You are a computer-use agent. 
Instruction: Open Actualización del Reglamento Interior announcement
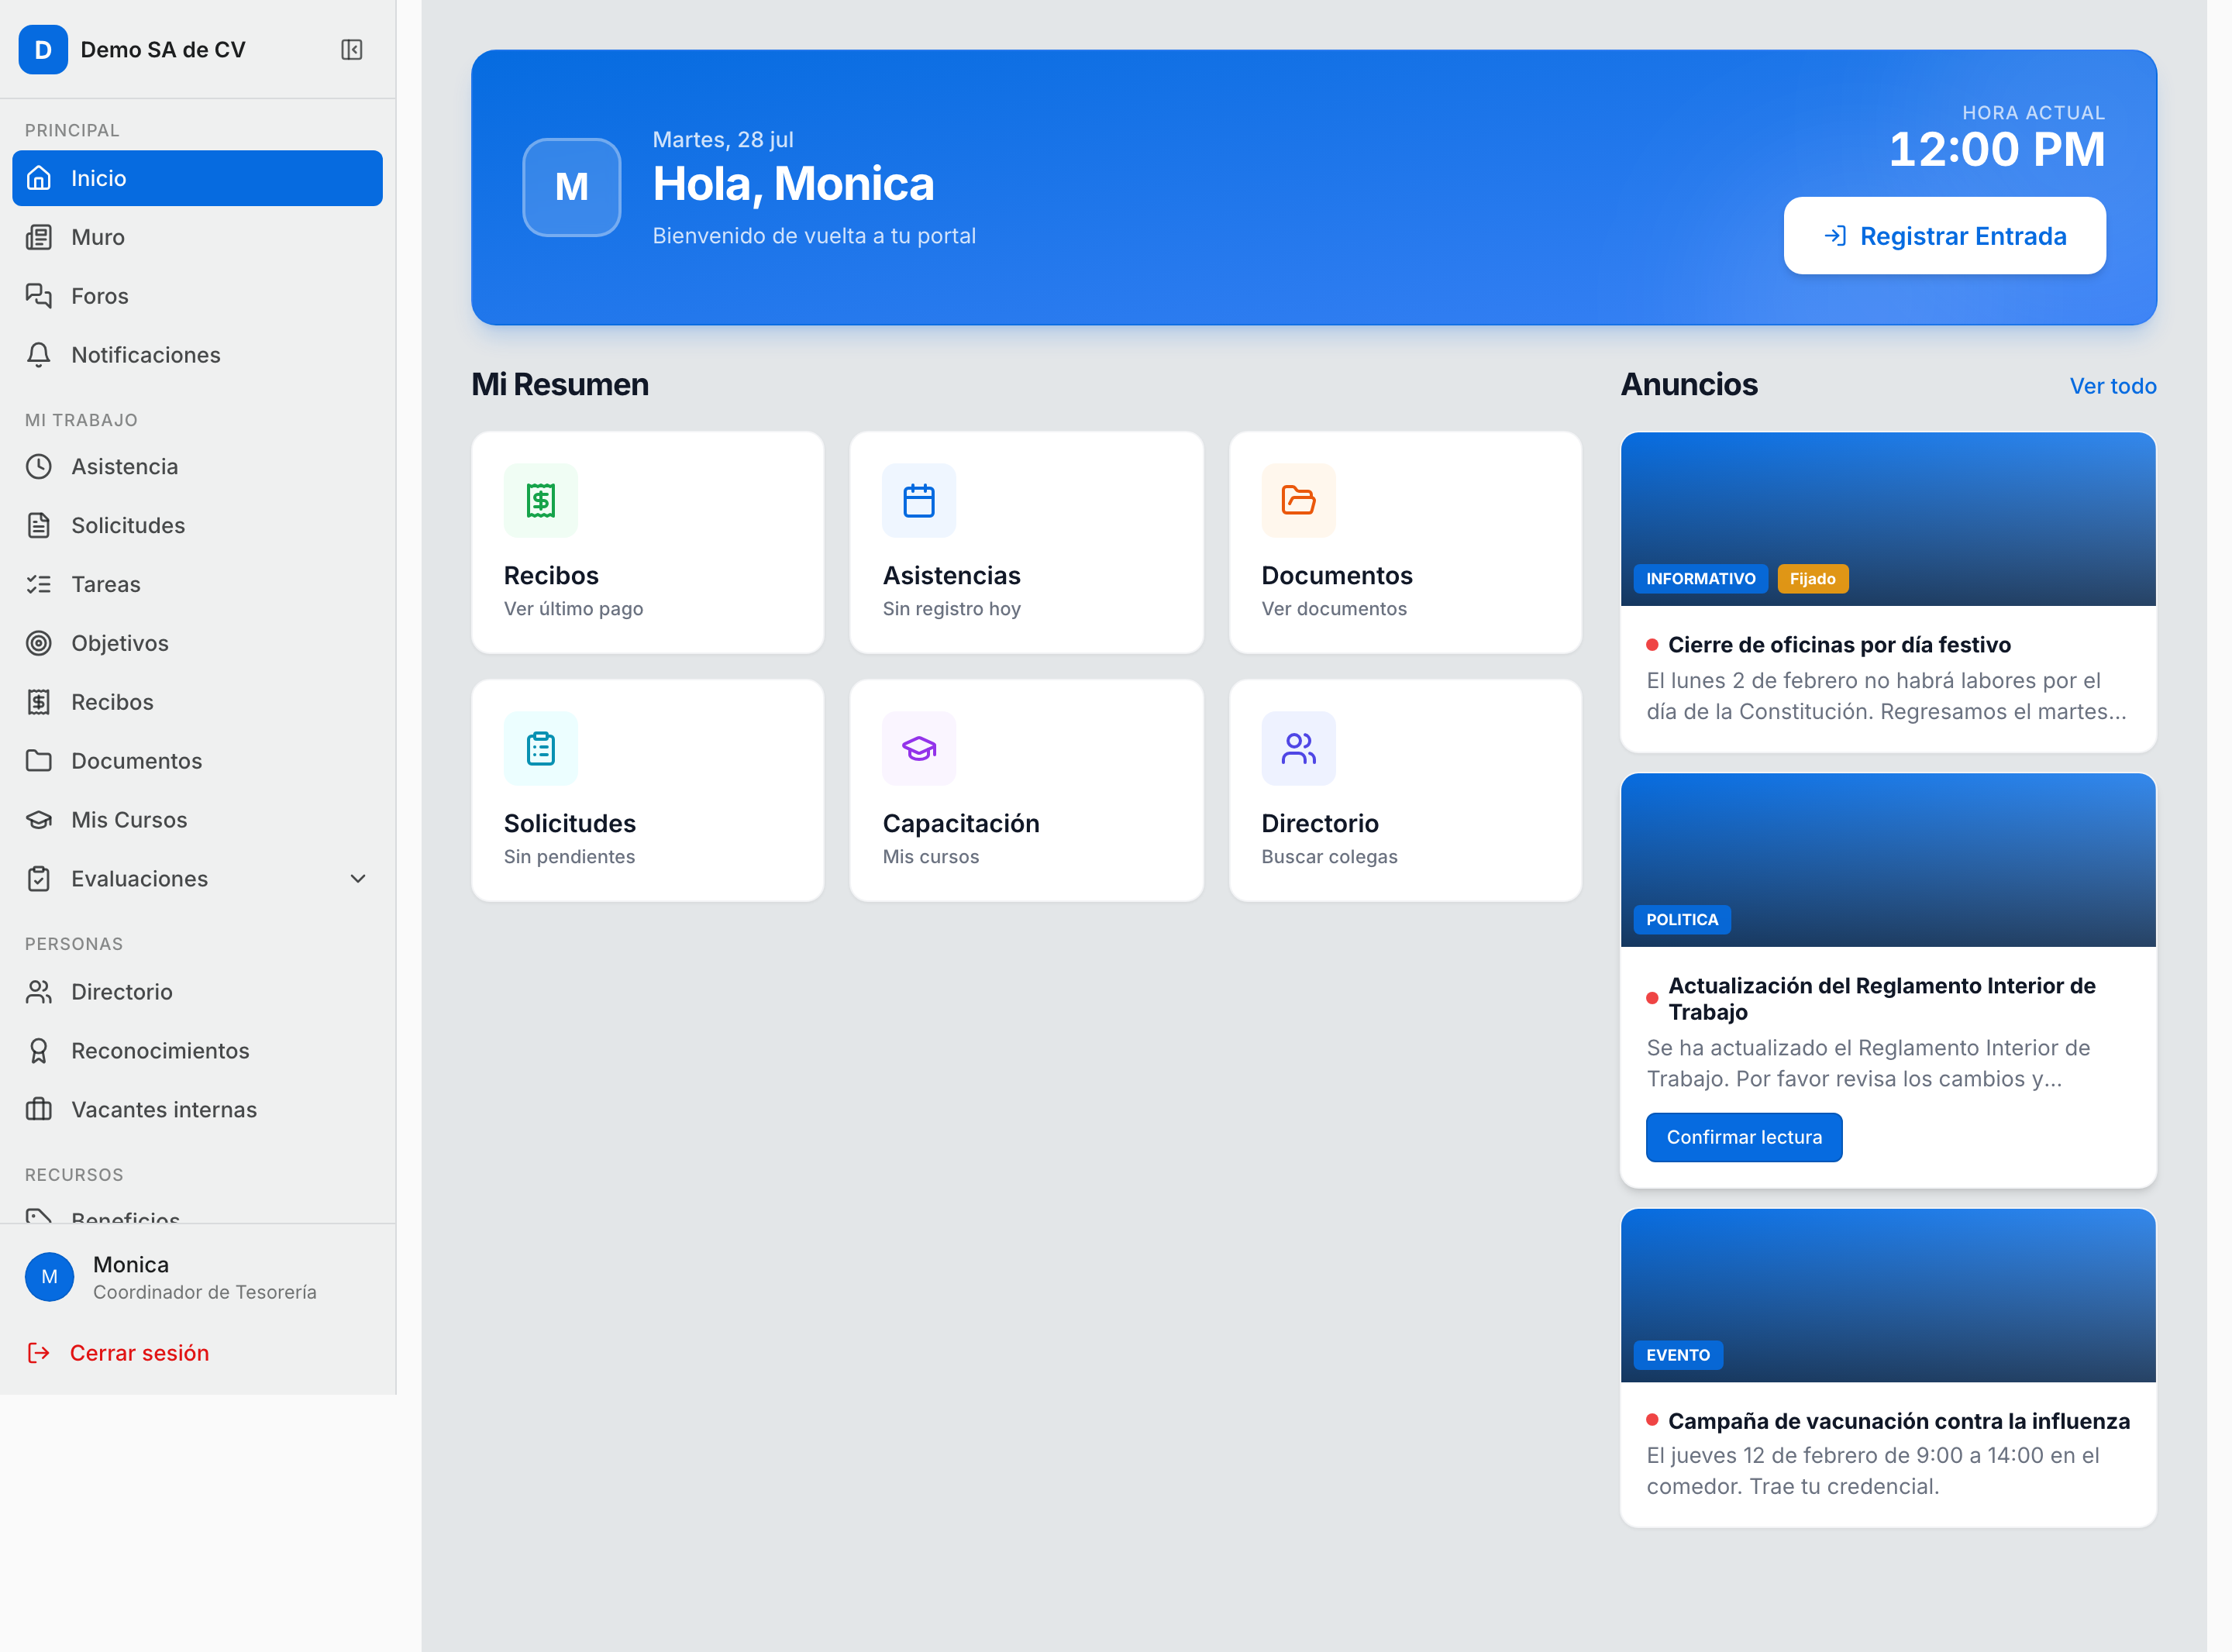coord(1881,999)
